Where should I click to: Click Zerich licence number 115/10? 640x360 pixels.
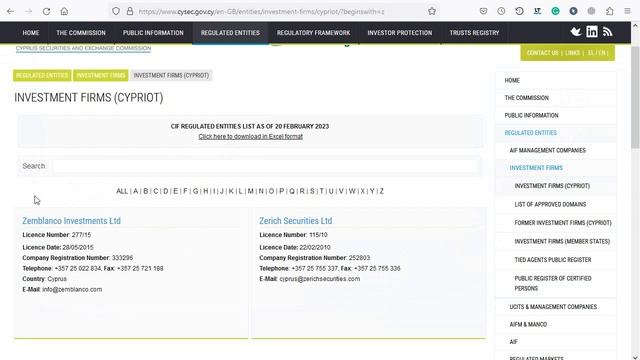[x=318, y=235]
